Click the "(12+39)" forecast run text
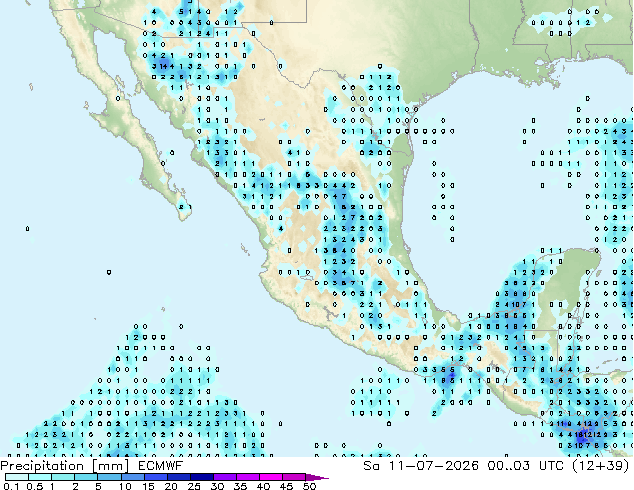The image size is (634, 490). (x=602, y=466)
